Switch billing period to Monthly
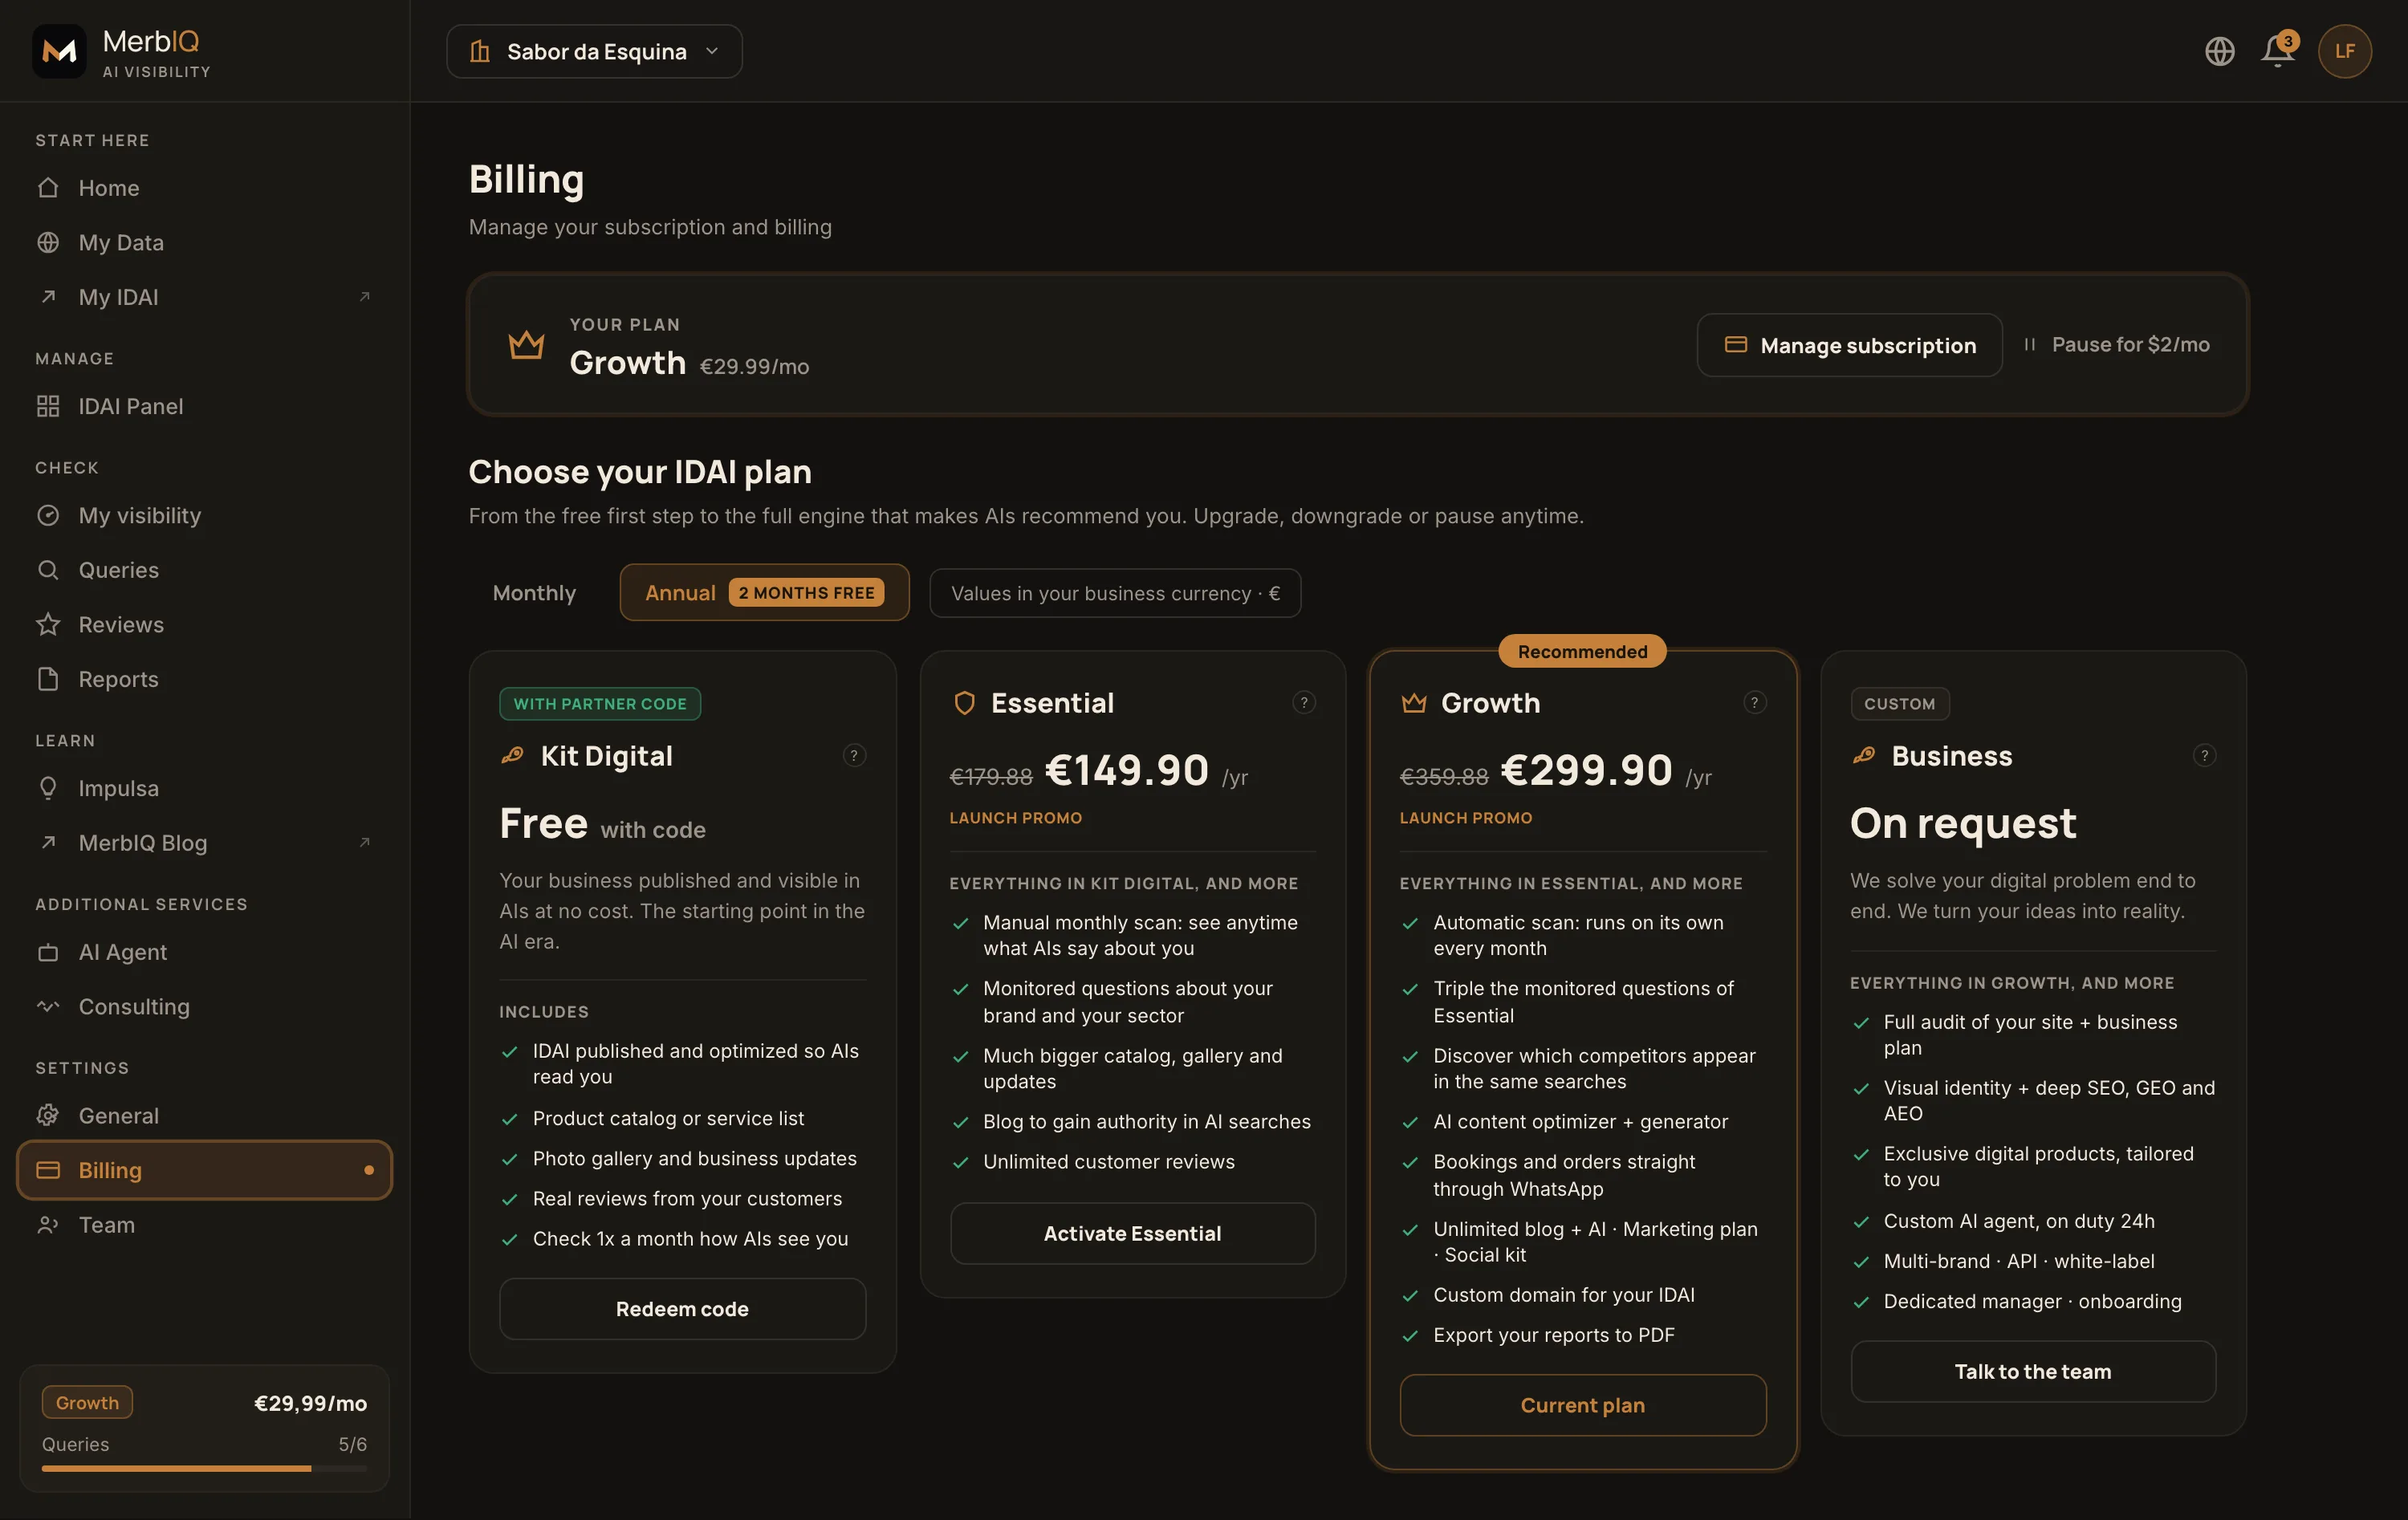Image resolution: width=2408 pixels, height=1520 pixels. 534,593
